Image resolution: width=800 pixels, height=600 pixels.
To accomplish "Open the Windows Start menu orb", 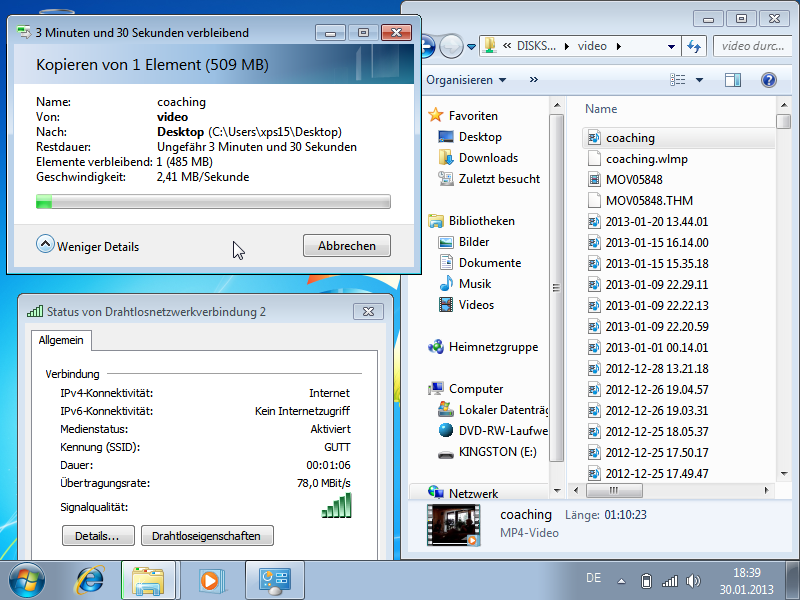I will click(27, 579).
